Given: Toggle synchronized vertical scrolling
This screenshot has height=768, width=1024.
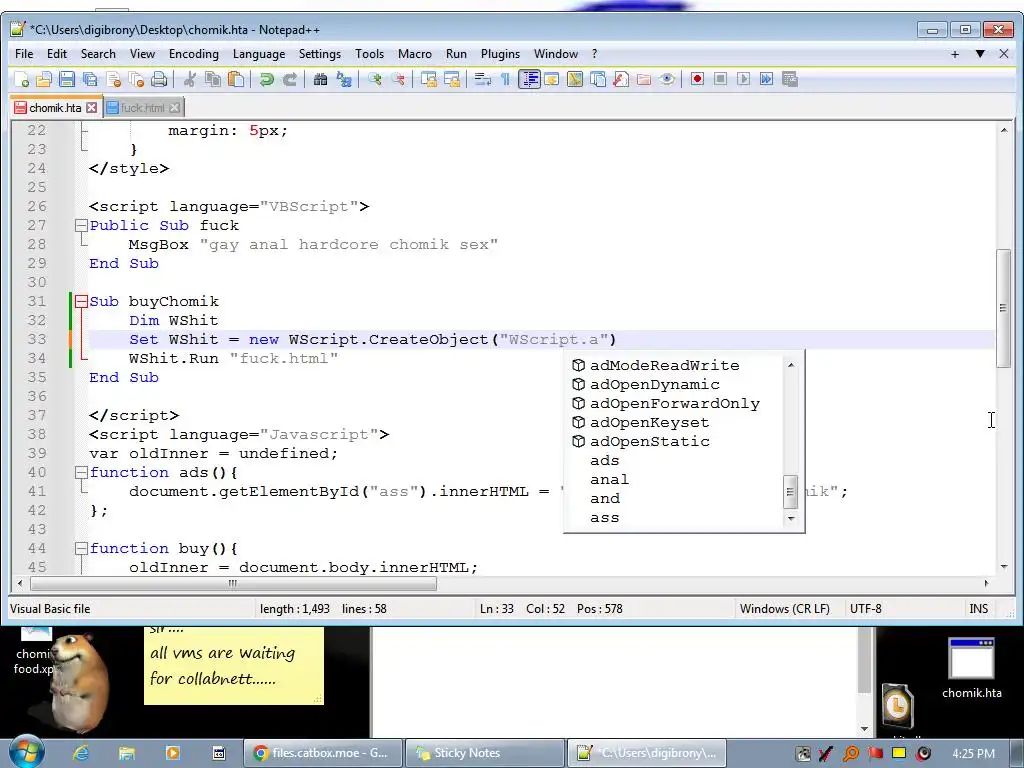Looking at the screenshot, I should (x=428, y=80).
